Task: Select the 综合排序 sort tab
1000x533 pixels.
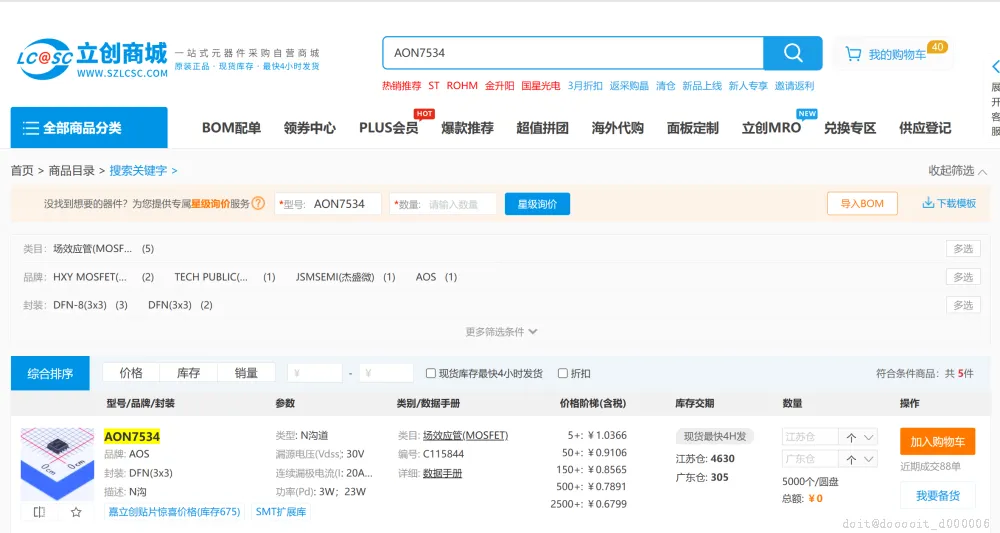Action: 50,374
